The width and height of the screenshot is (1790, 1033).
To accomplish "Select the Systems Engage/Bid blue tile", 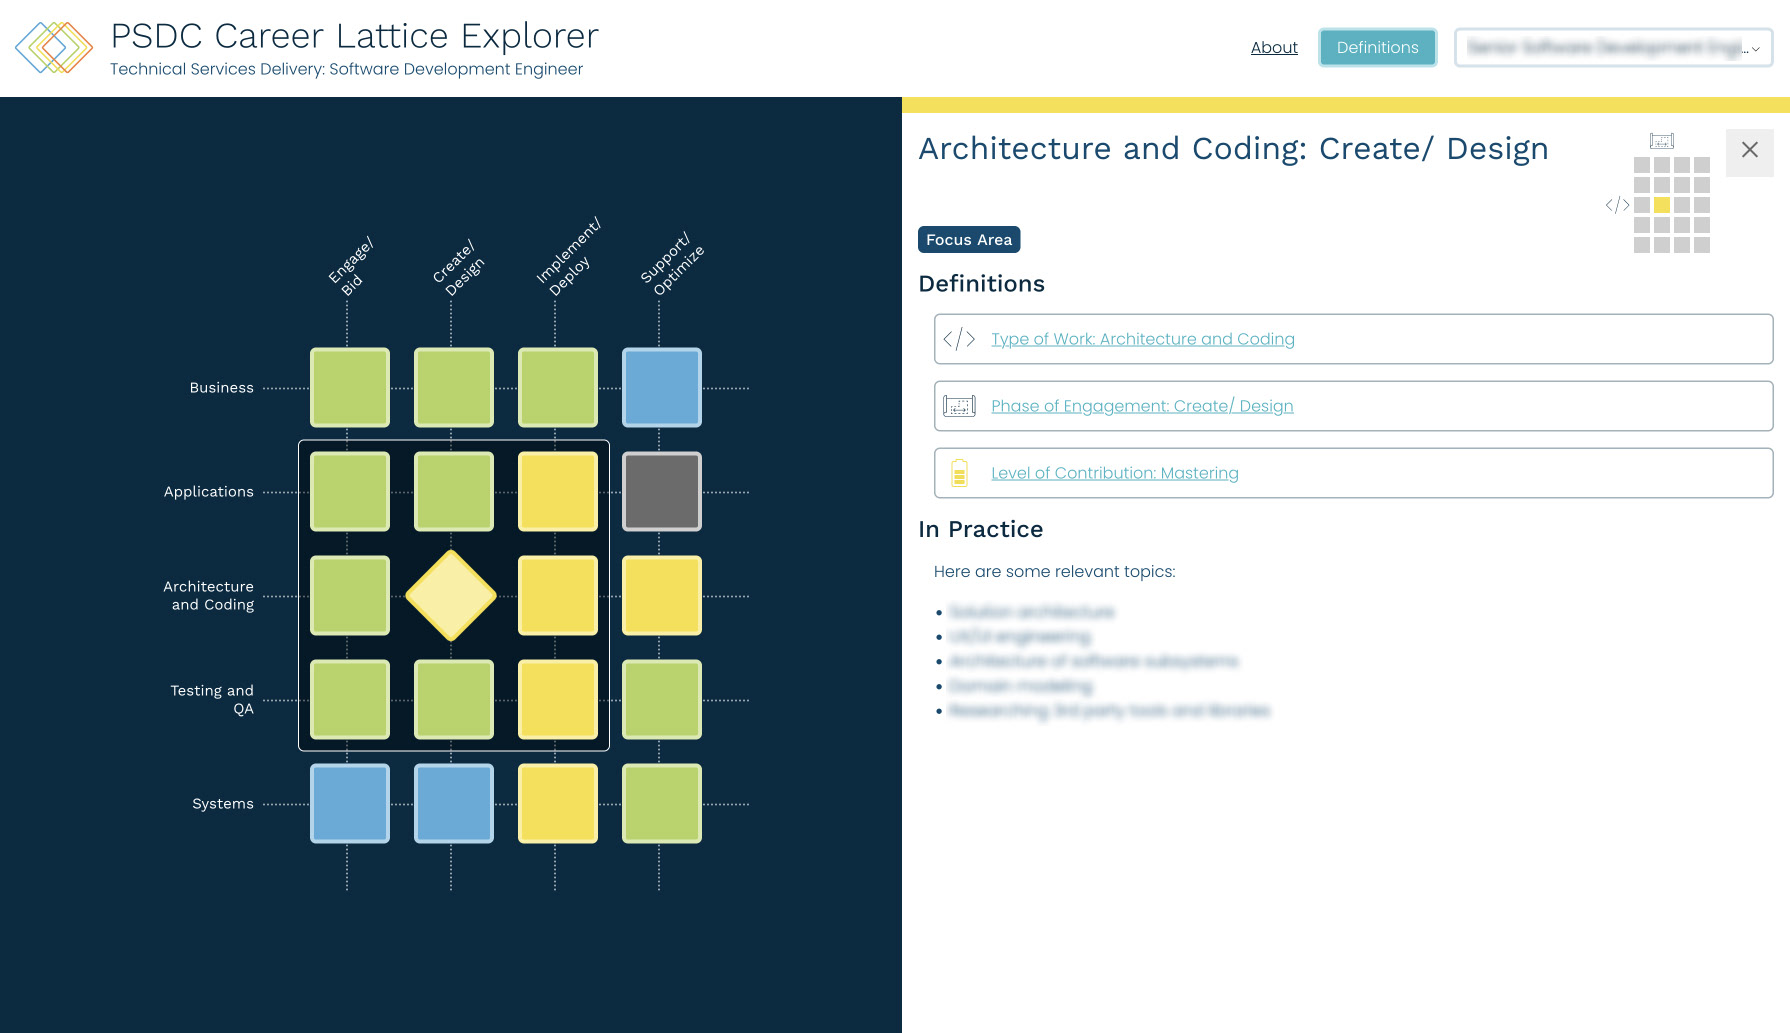I will 350,804.
